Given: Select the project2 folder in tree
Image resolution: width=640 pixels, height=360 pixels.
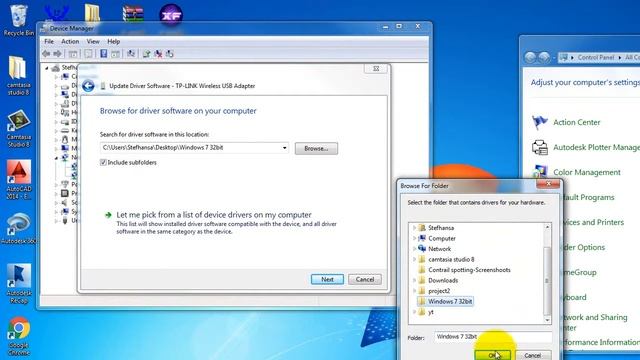Looking at the screenshot, I should point(439,291).
